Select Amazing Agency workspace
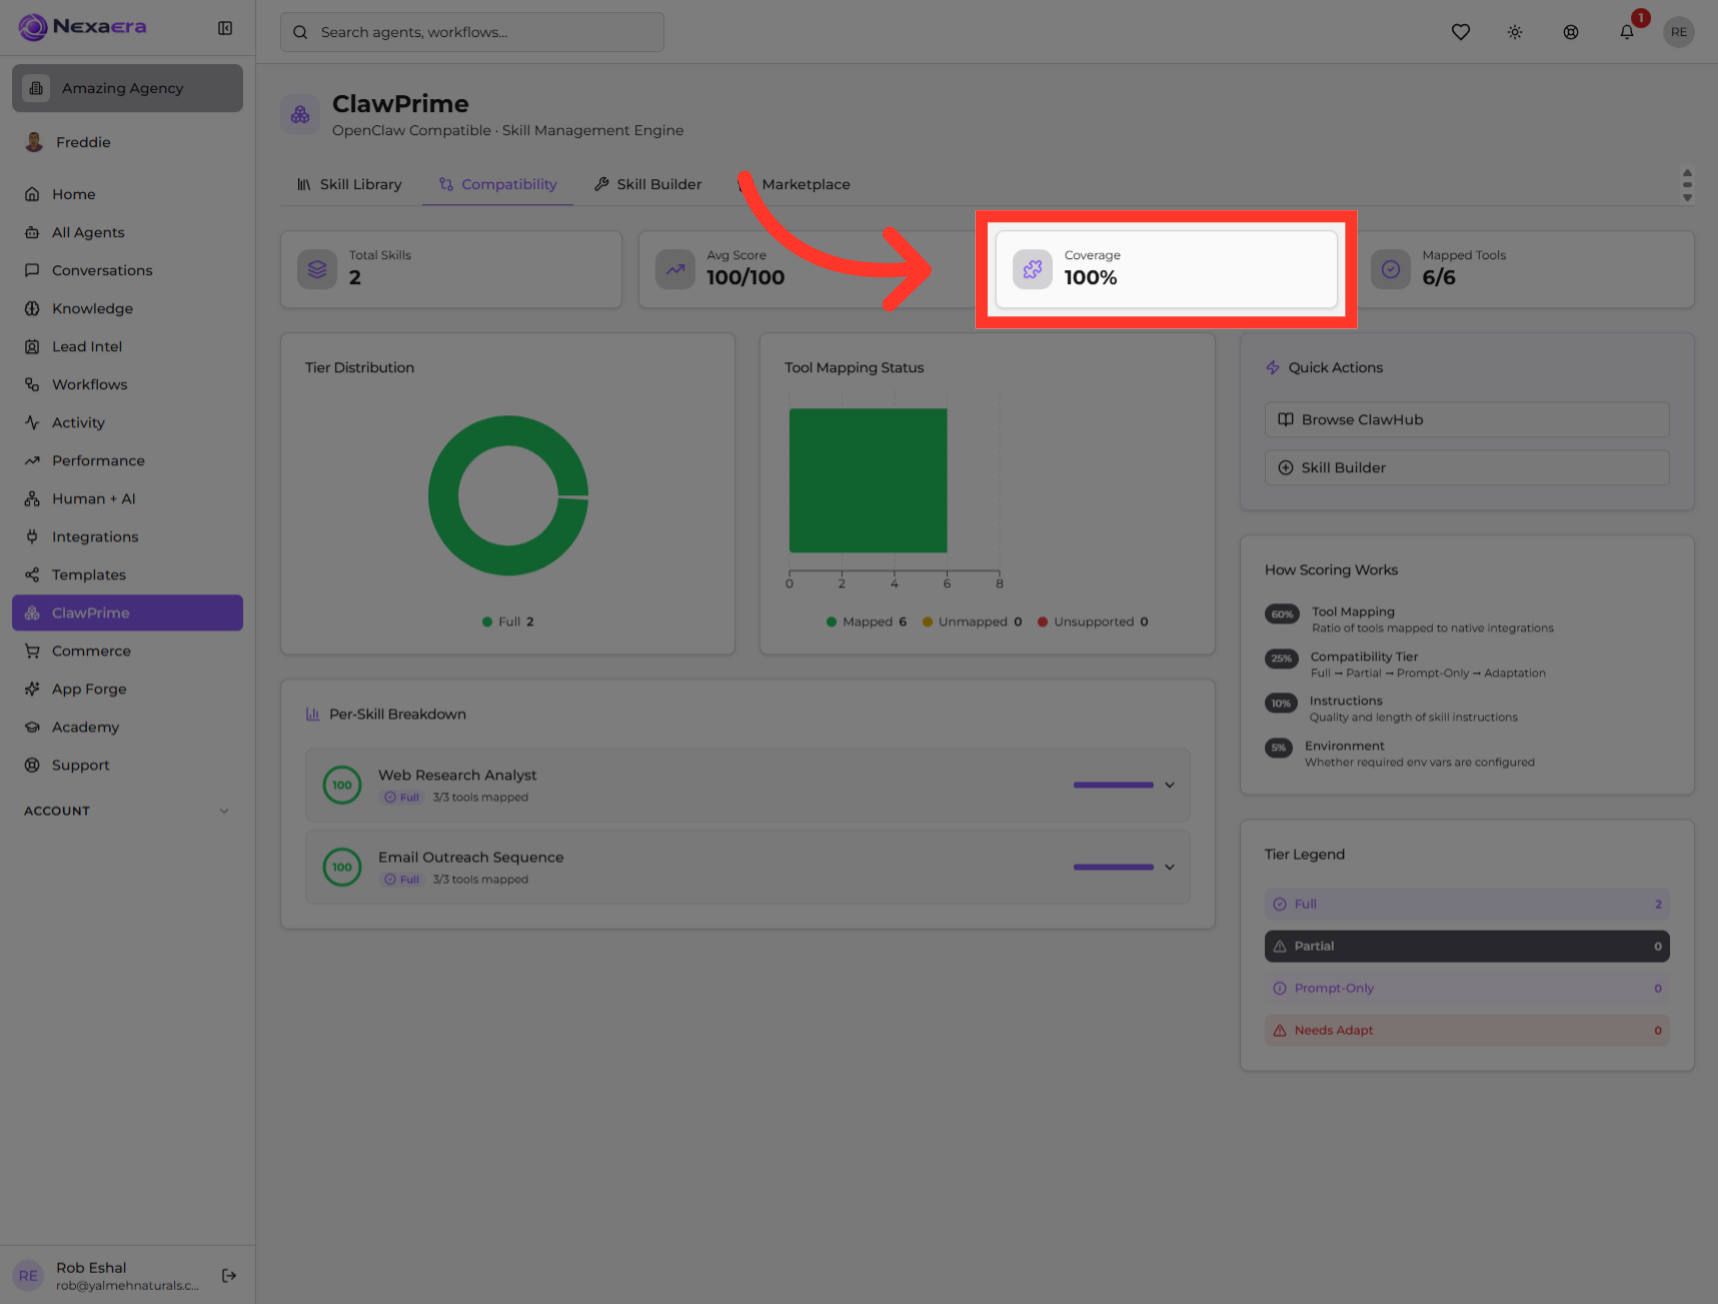The height and width of the screenshot is (1304, 1718). [x=127, y=88]
